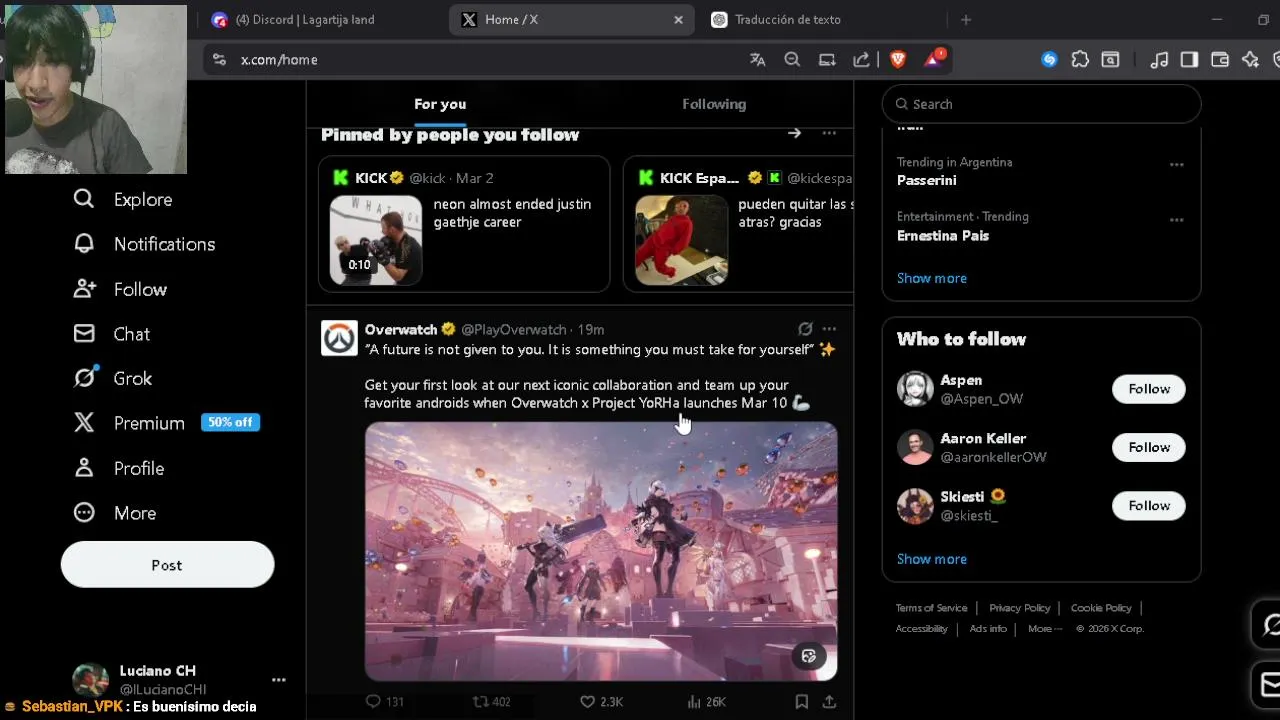Image resolution: width=1280 pixels, height=720 pixels.
Task: Open image edit icon on Overwatch picture
Action: tap(809, 656)
